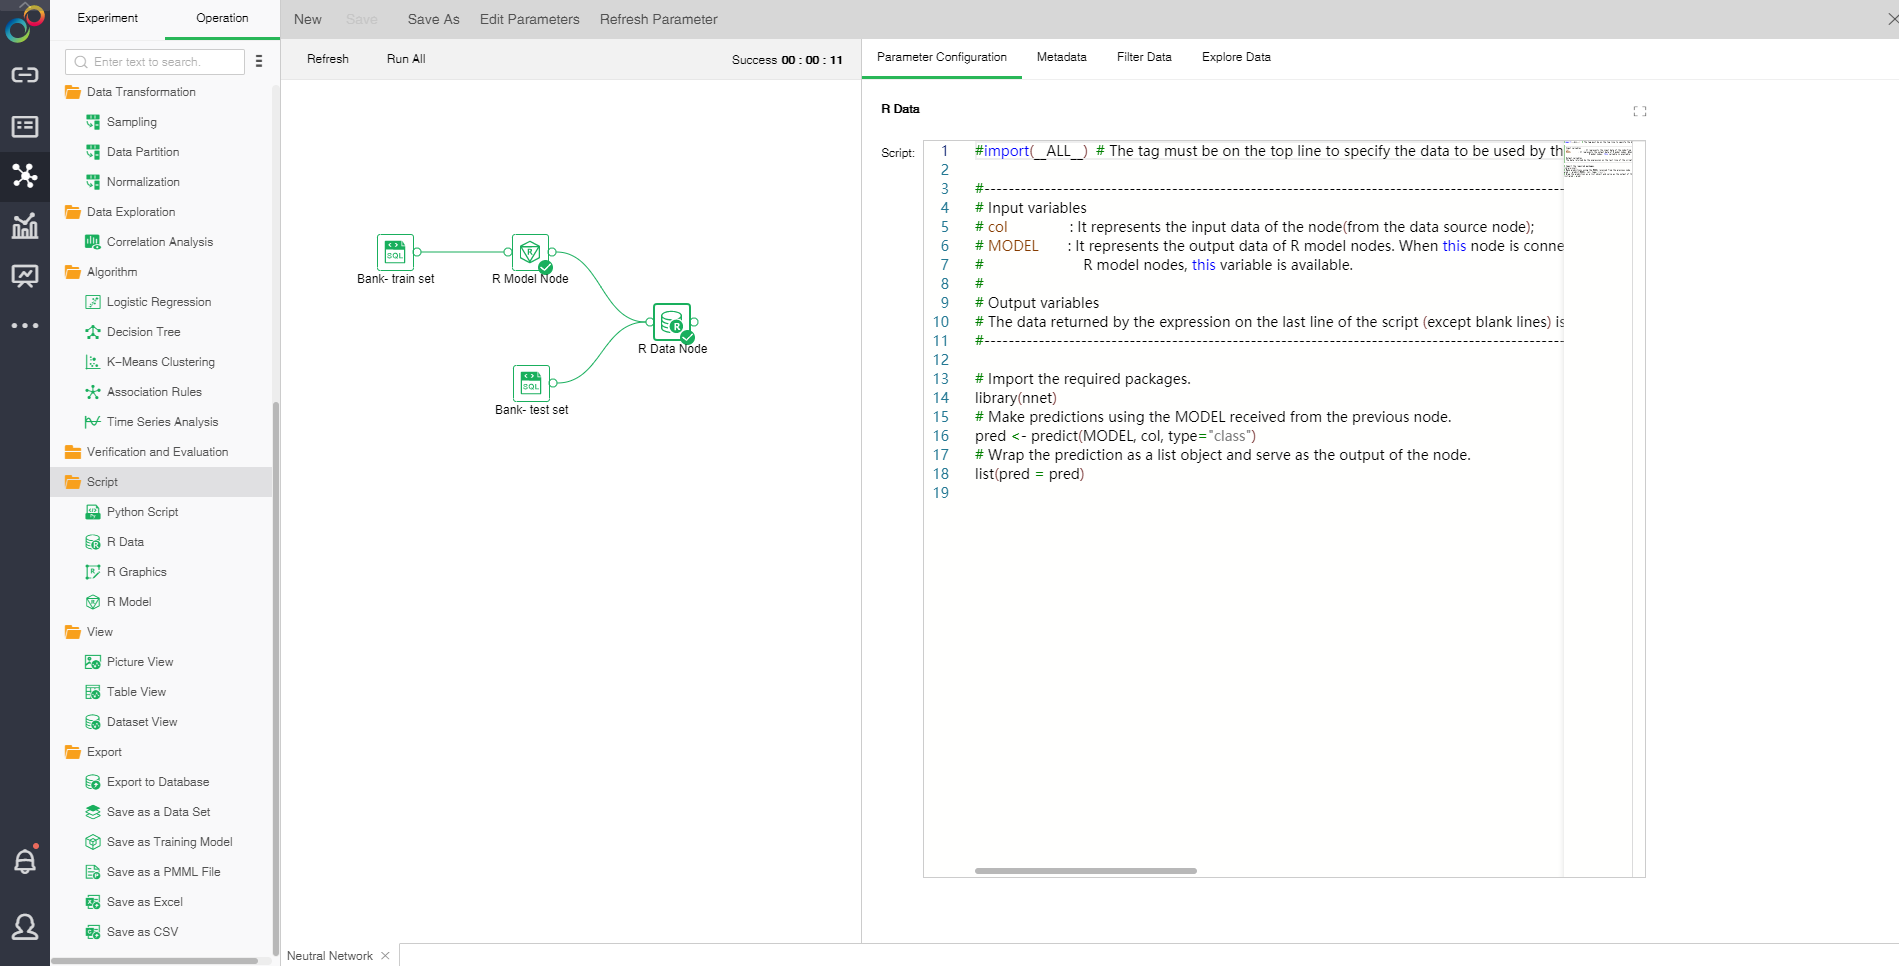Click the New button
The image size is (1899, 966).
308,19
